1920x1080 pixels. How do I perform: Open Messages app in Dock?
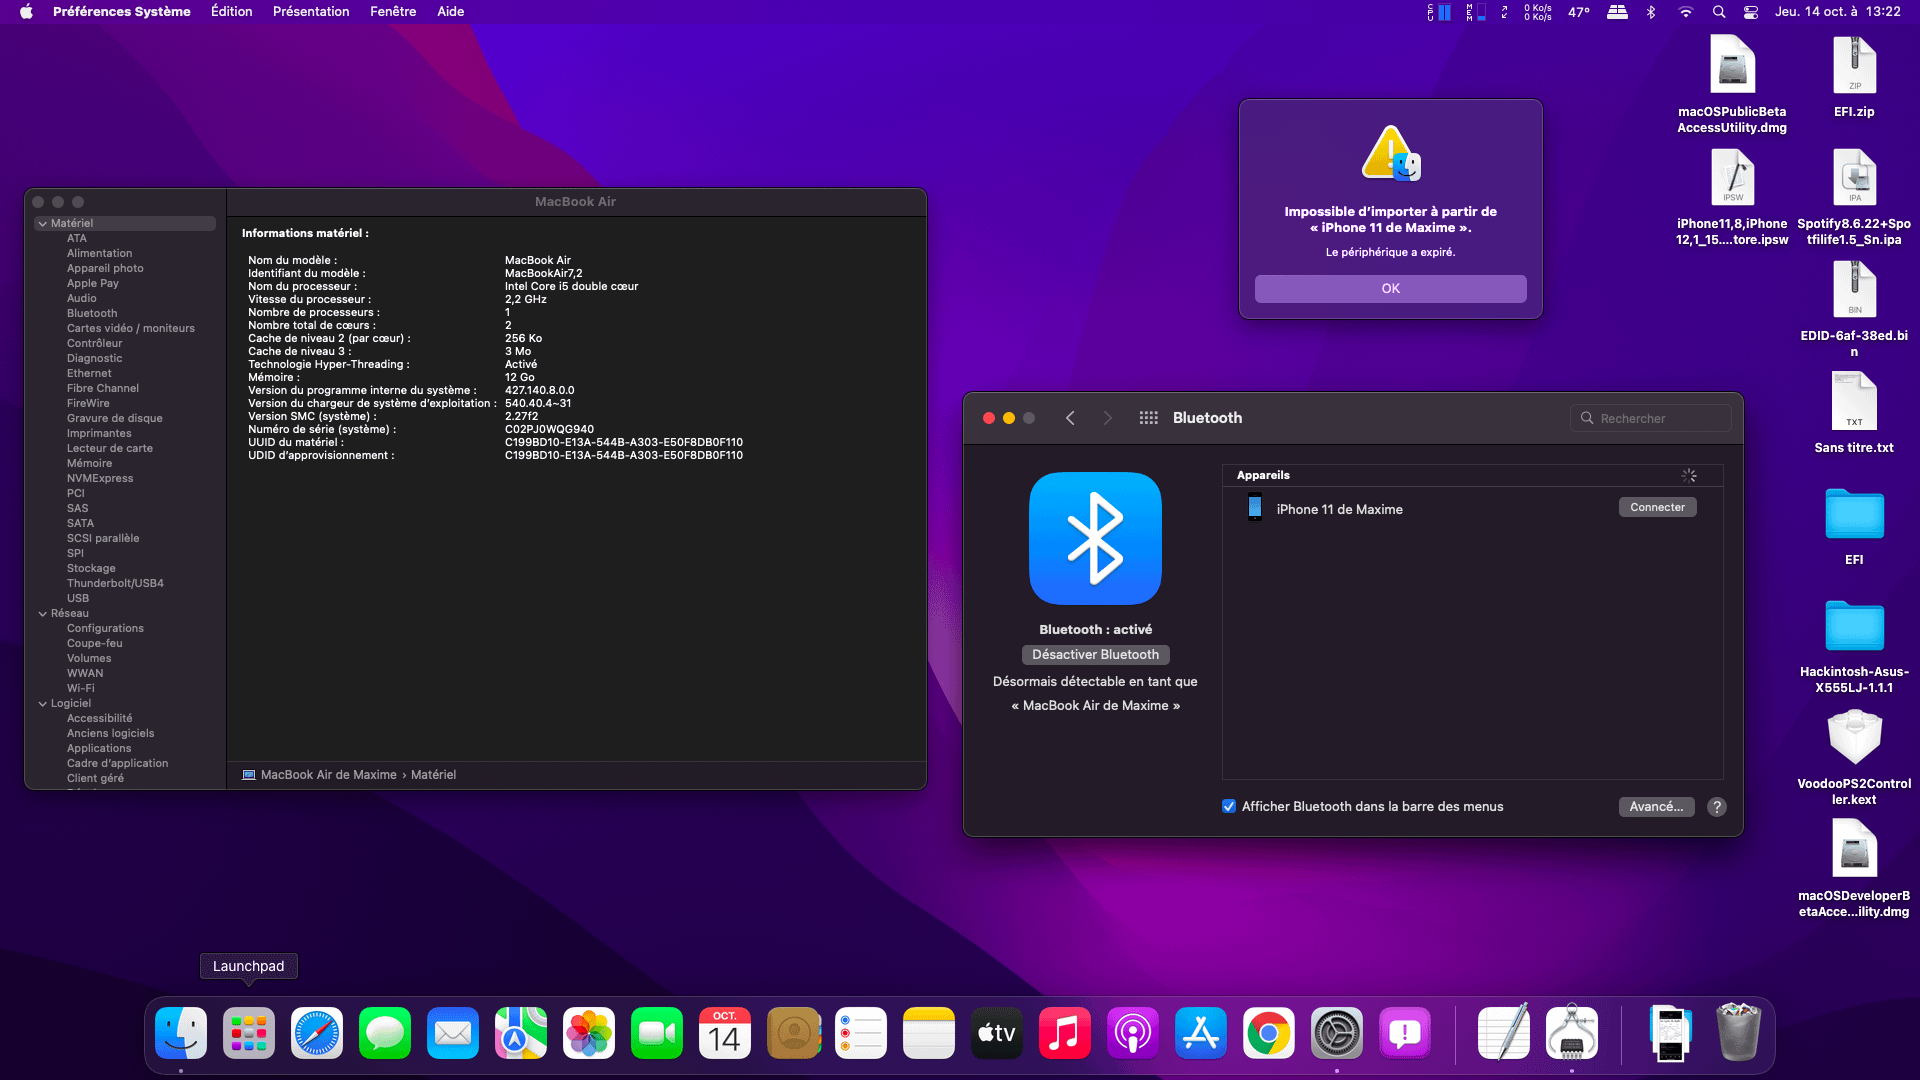[385, 1033]
